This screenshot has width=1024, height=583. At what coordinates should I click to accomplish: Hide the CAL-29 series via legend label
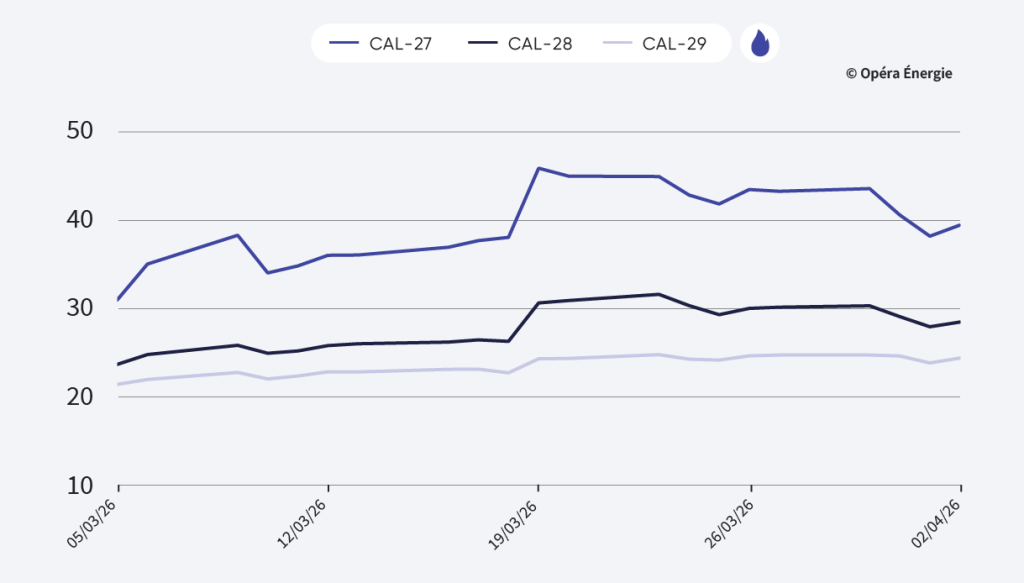point(674,44)
